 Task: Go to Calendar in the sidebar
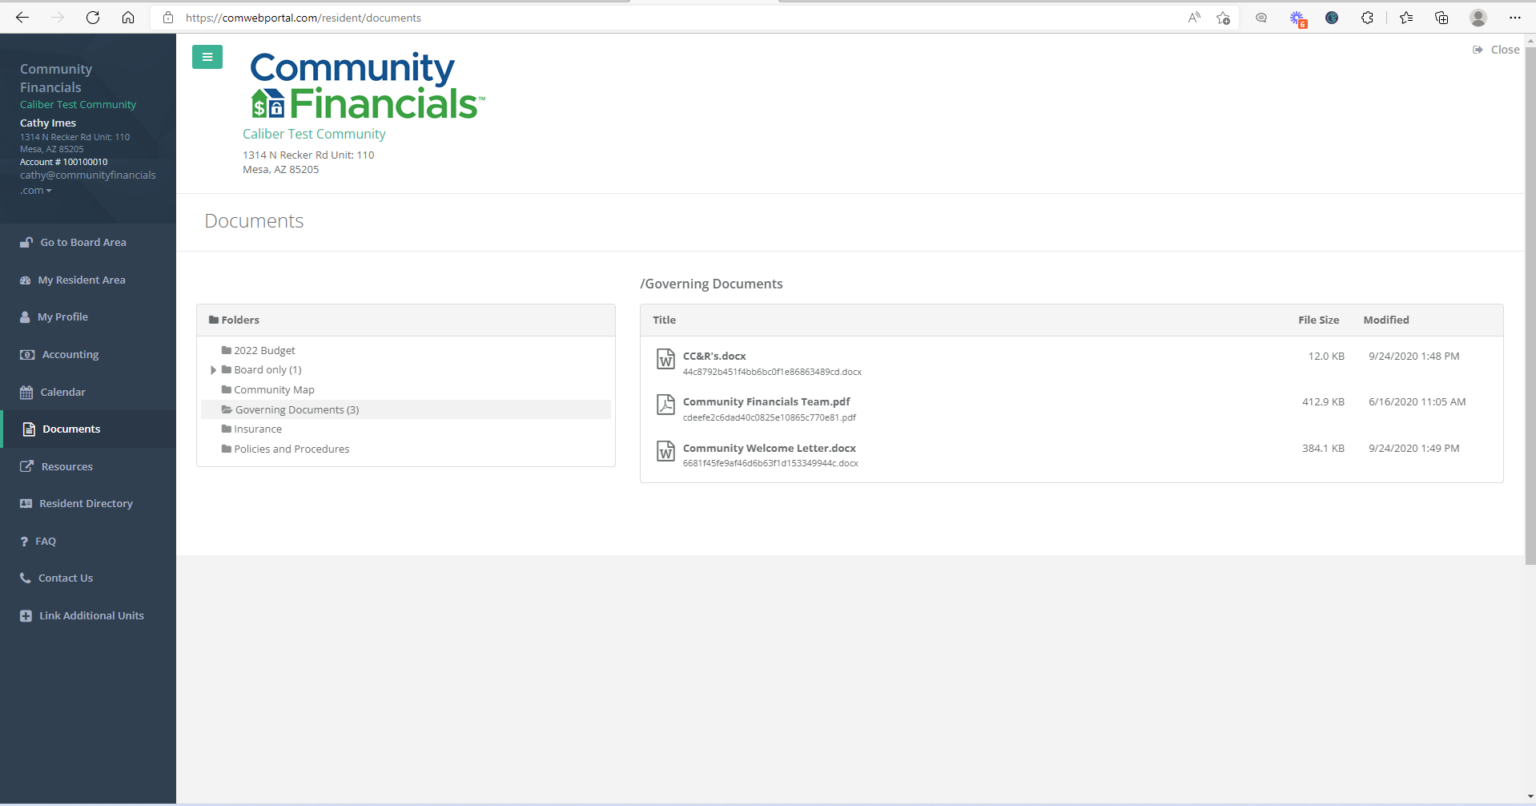point(62,392)
